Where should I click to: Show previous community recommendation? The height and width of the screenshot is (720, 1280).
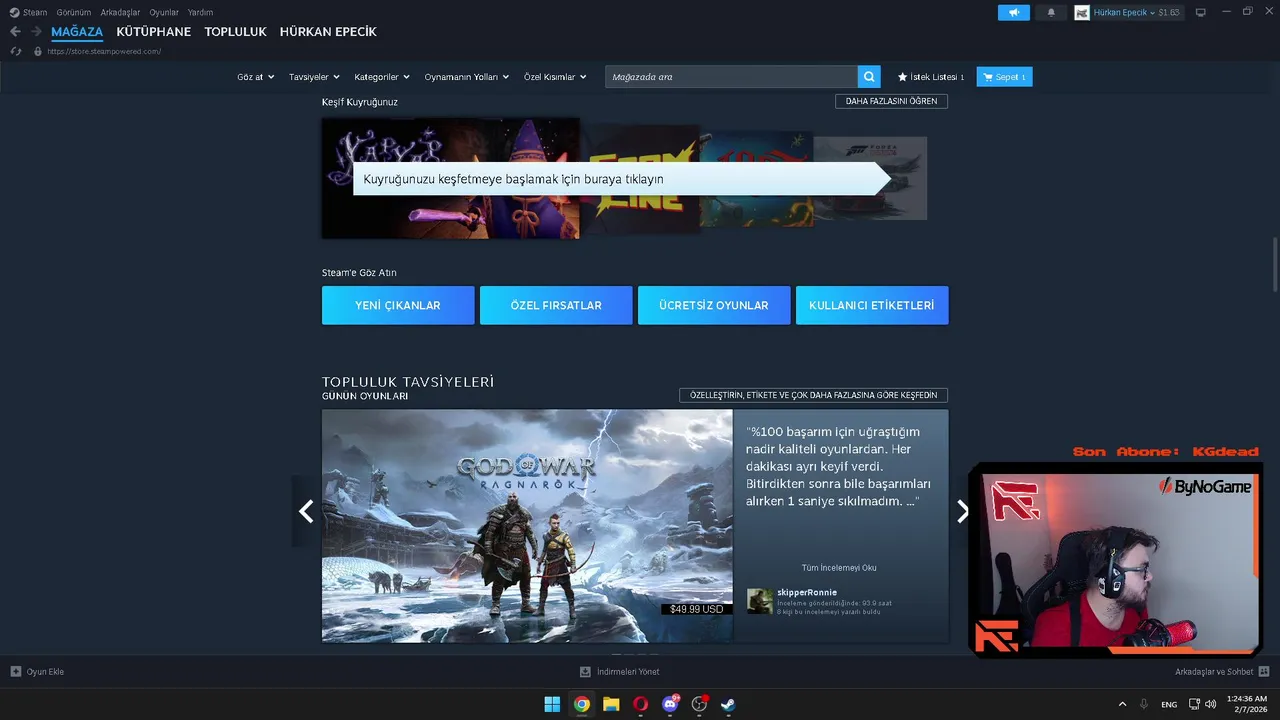pos(306,511)
